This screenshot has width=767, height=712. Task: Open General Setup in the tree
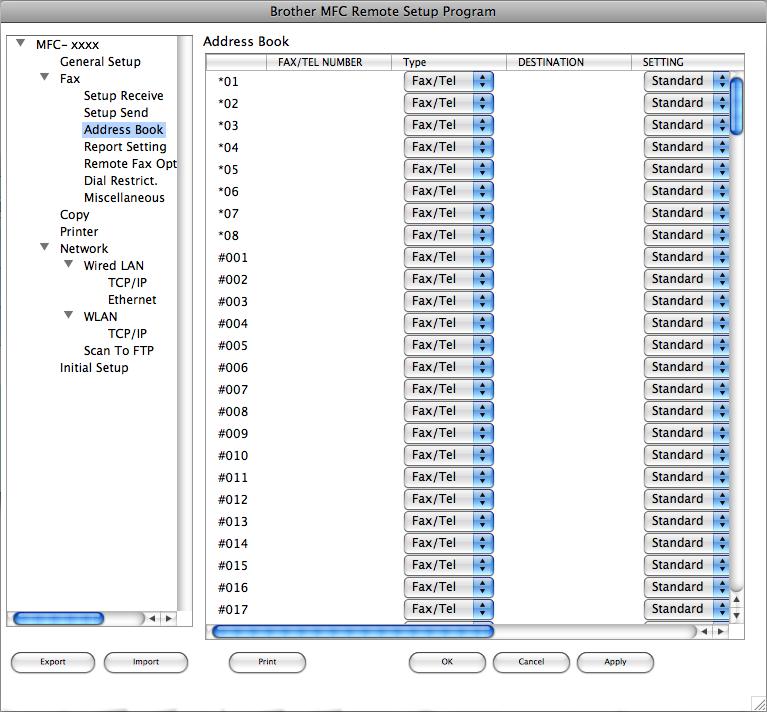click(100, 62)
